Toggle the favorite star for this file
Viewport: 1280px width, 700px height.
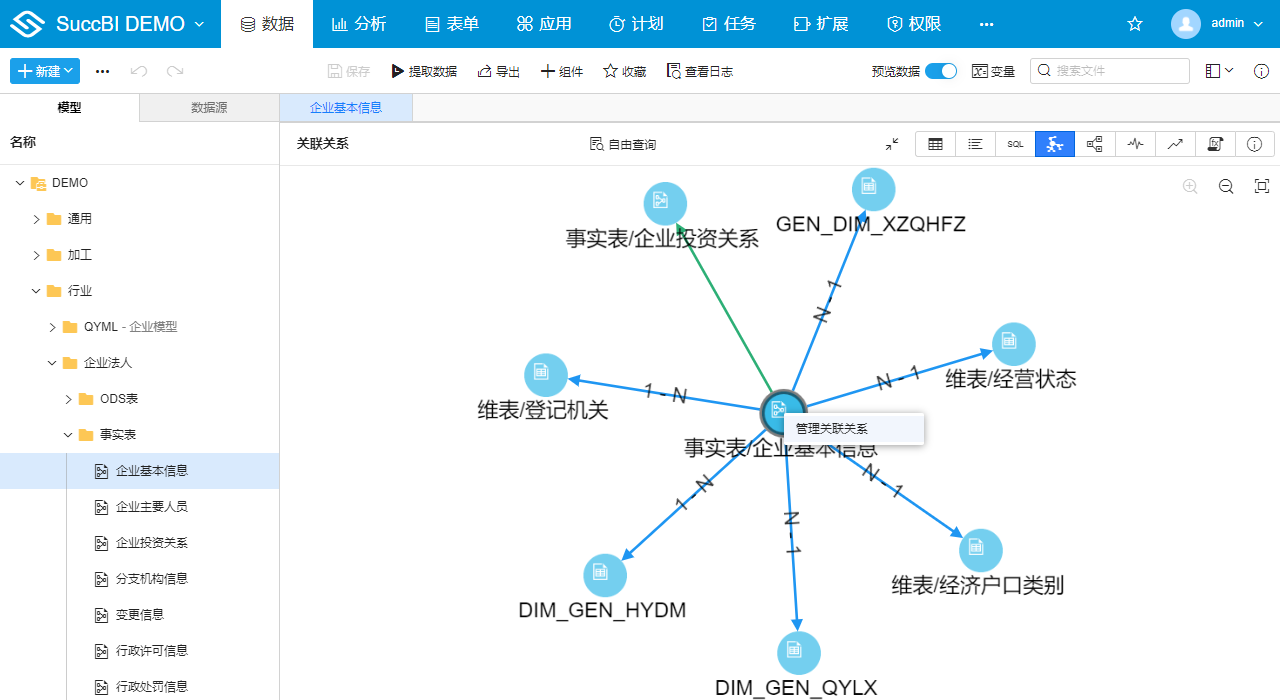[x=1134, y=23]
